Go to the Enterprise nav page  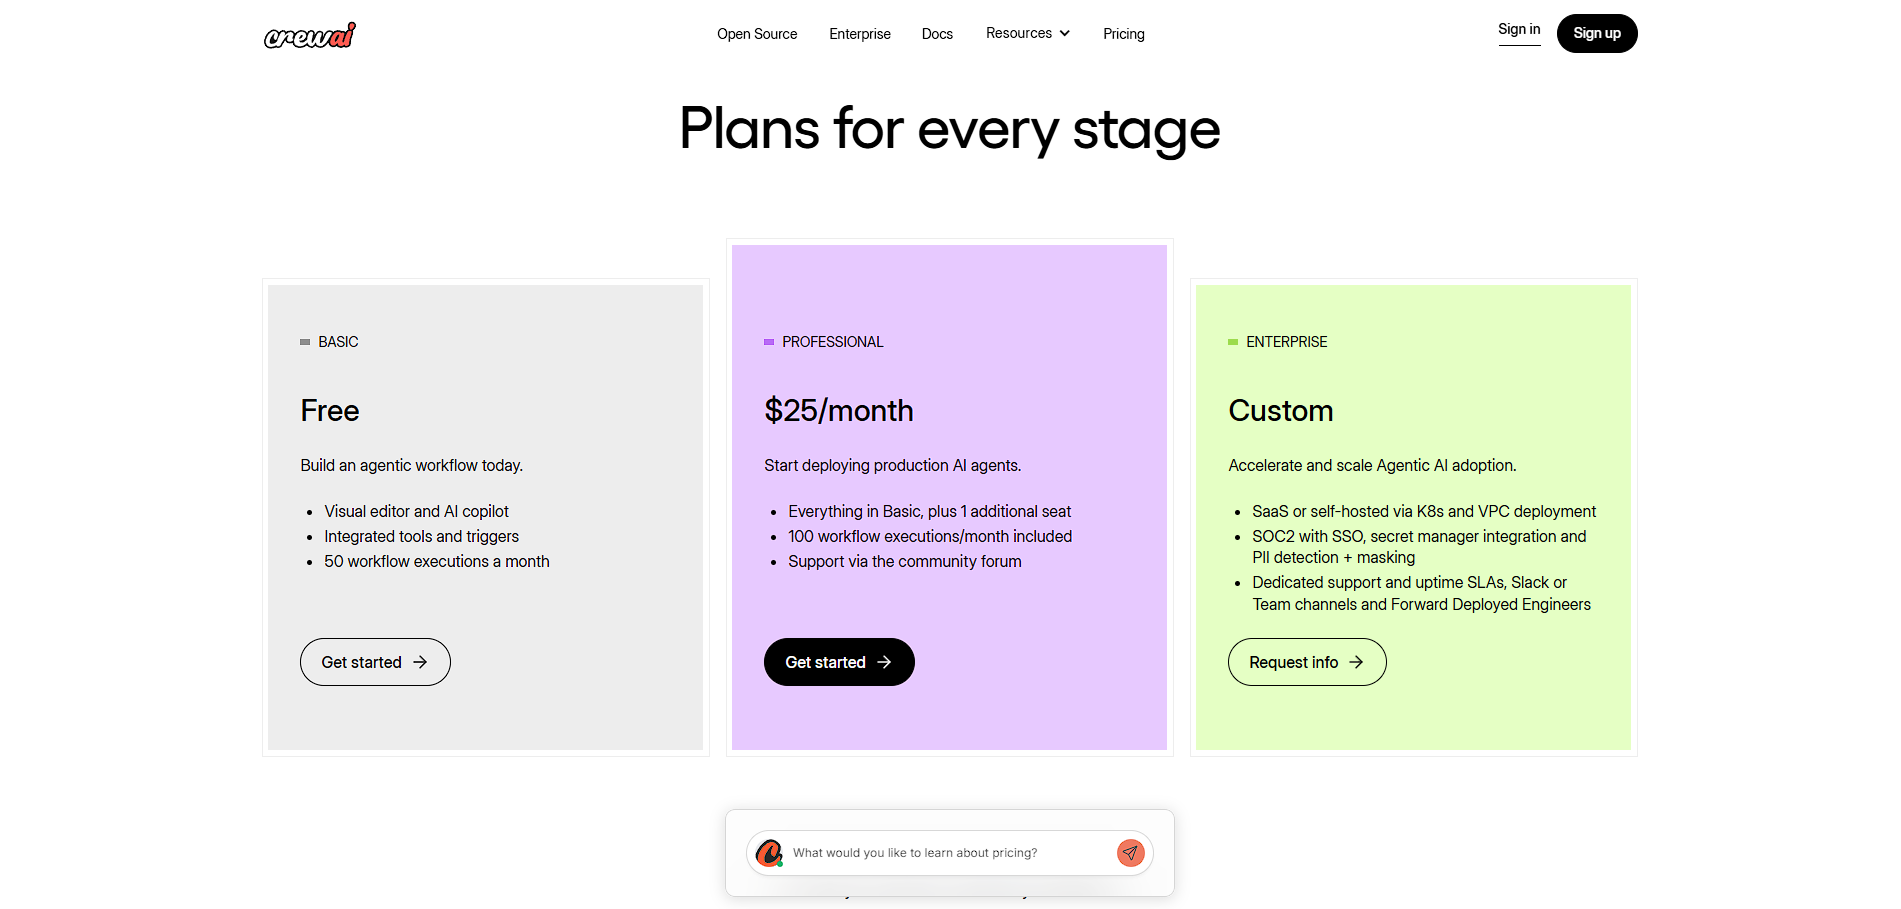tap(860, 34)
